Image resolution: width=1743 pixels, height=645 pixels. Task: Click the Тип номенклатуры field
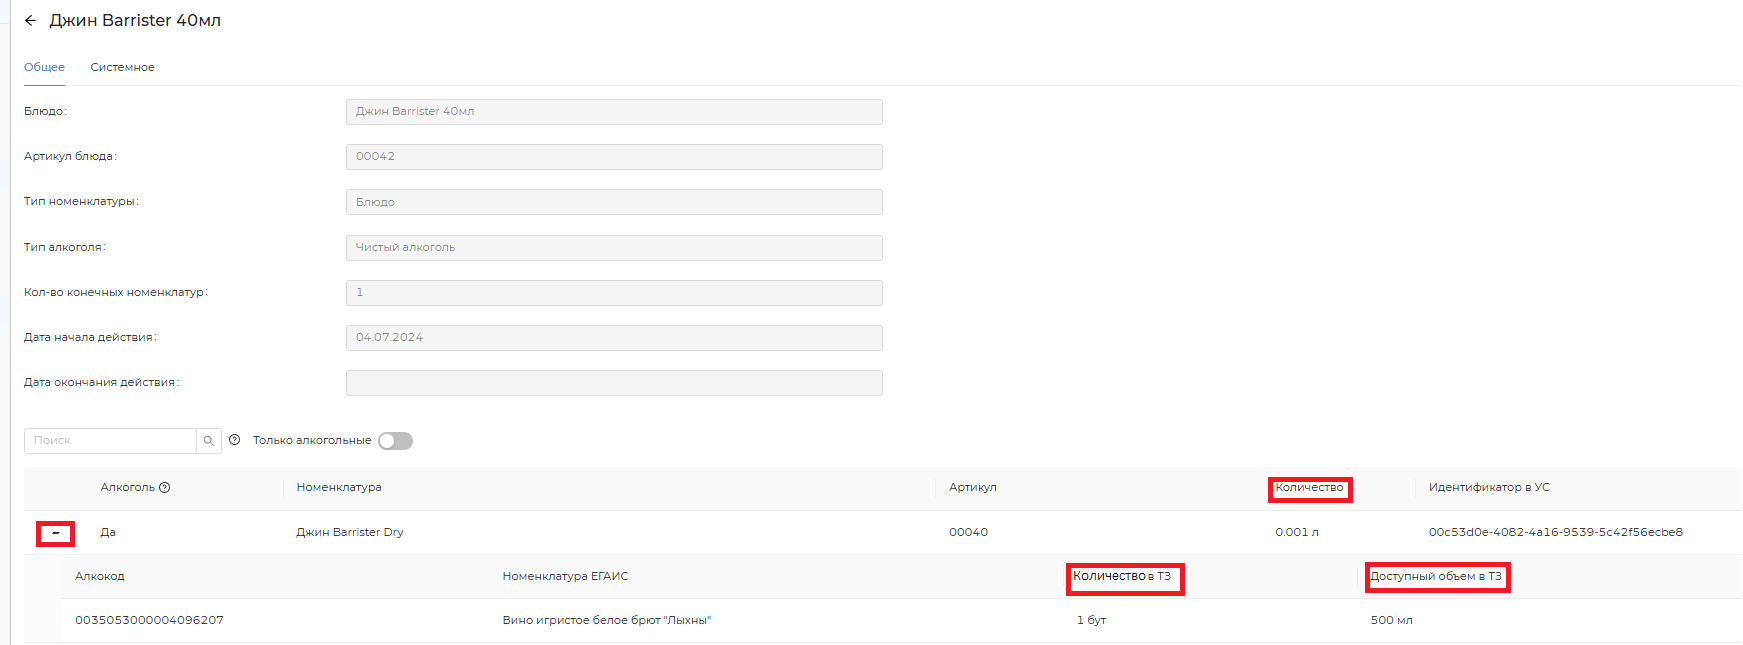613,202
